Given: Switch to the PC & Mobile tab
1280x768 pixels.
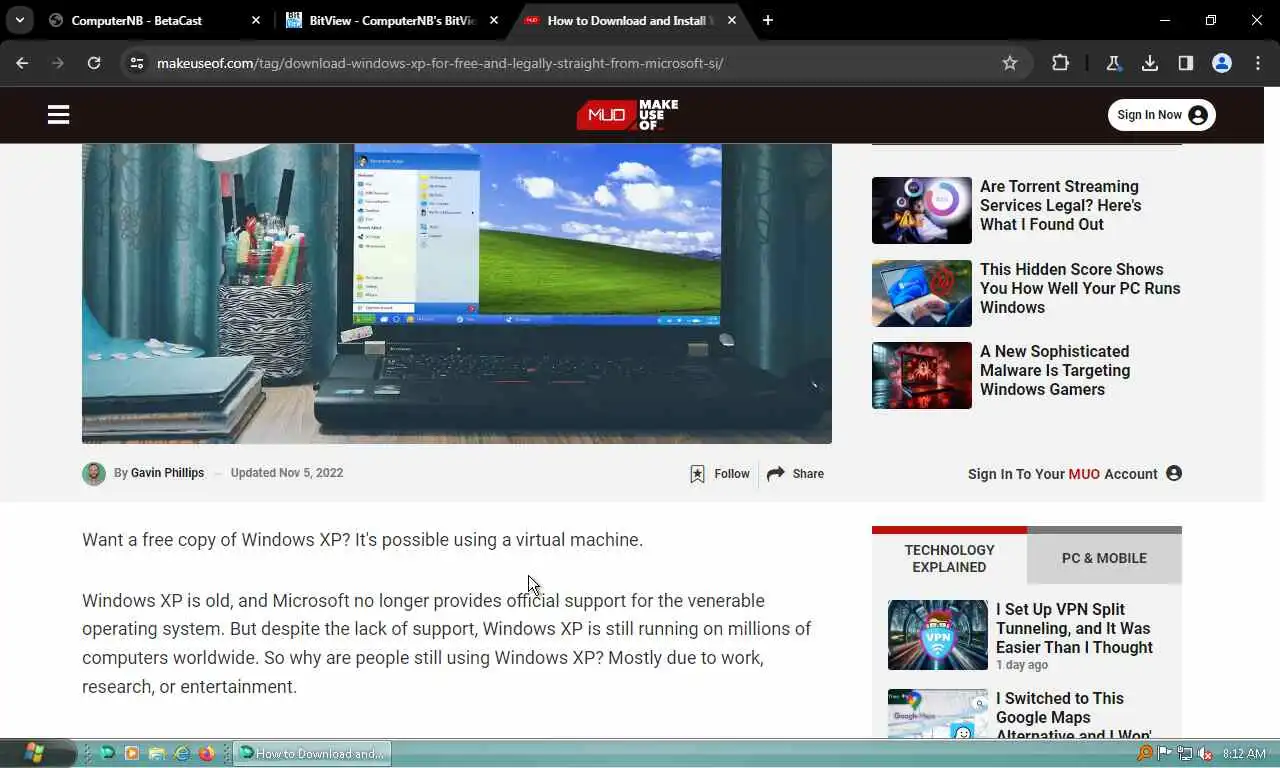Looking at the screenshot, I should tap(1104, 558).
